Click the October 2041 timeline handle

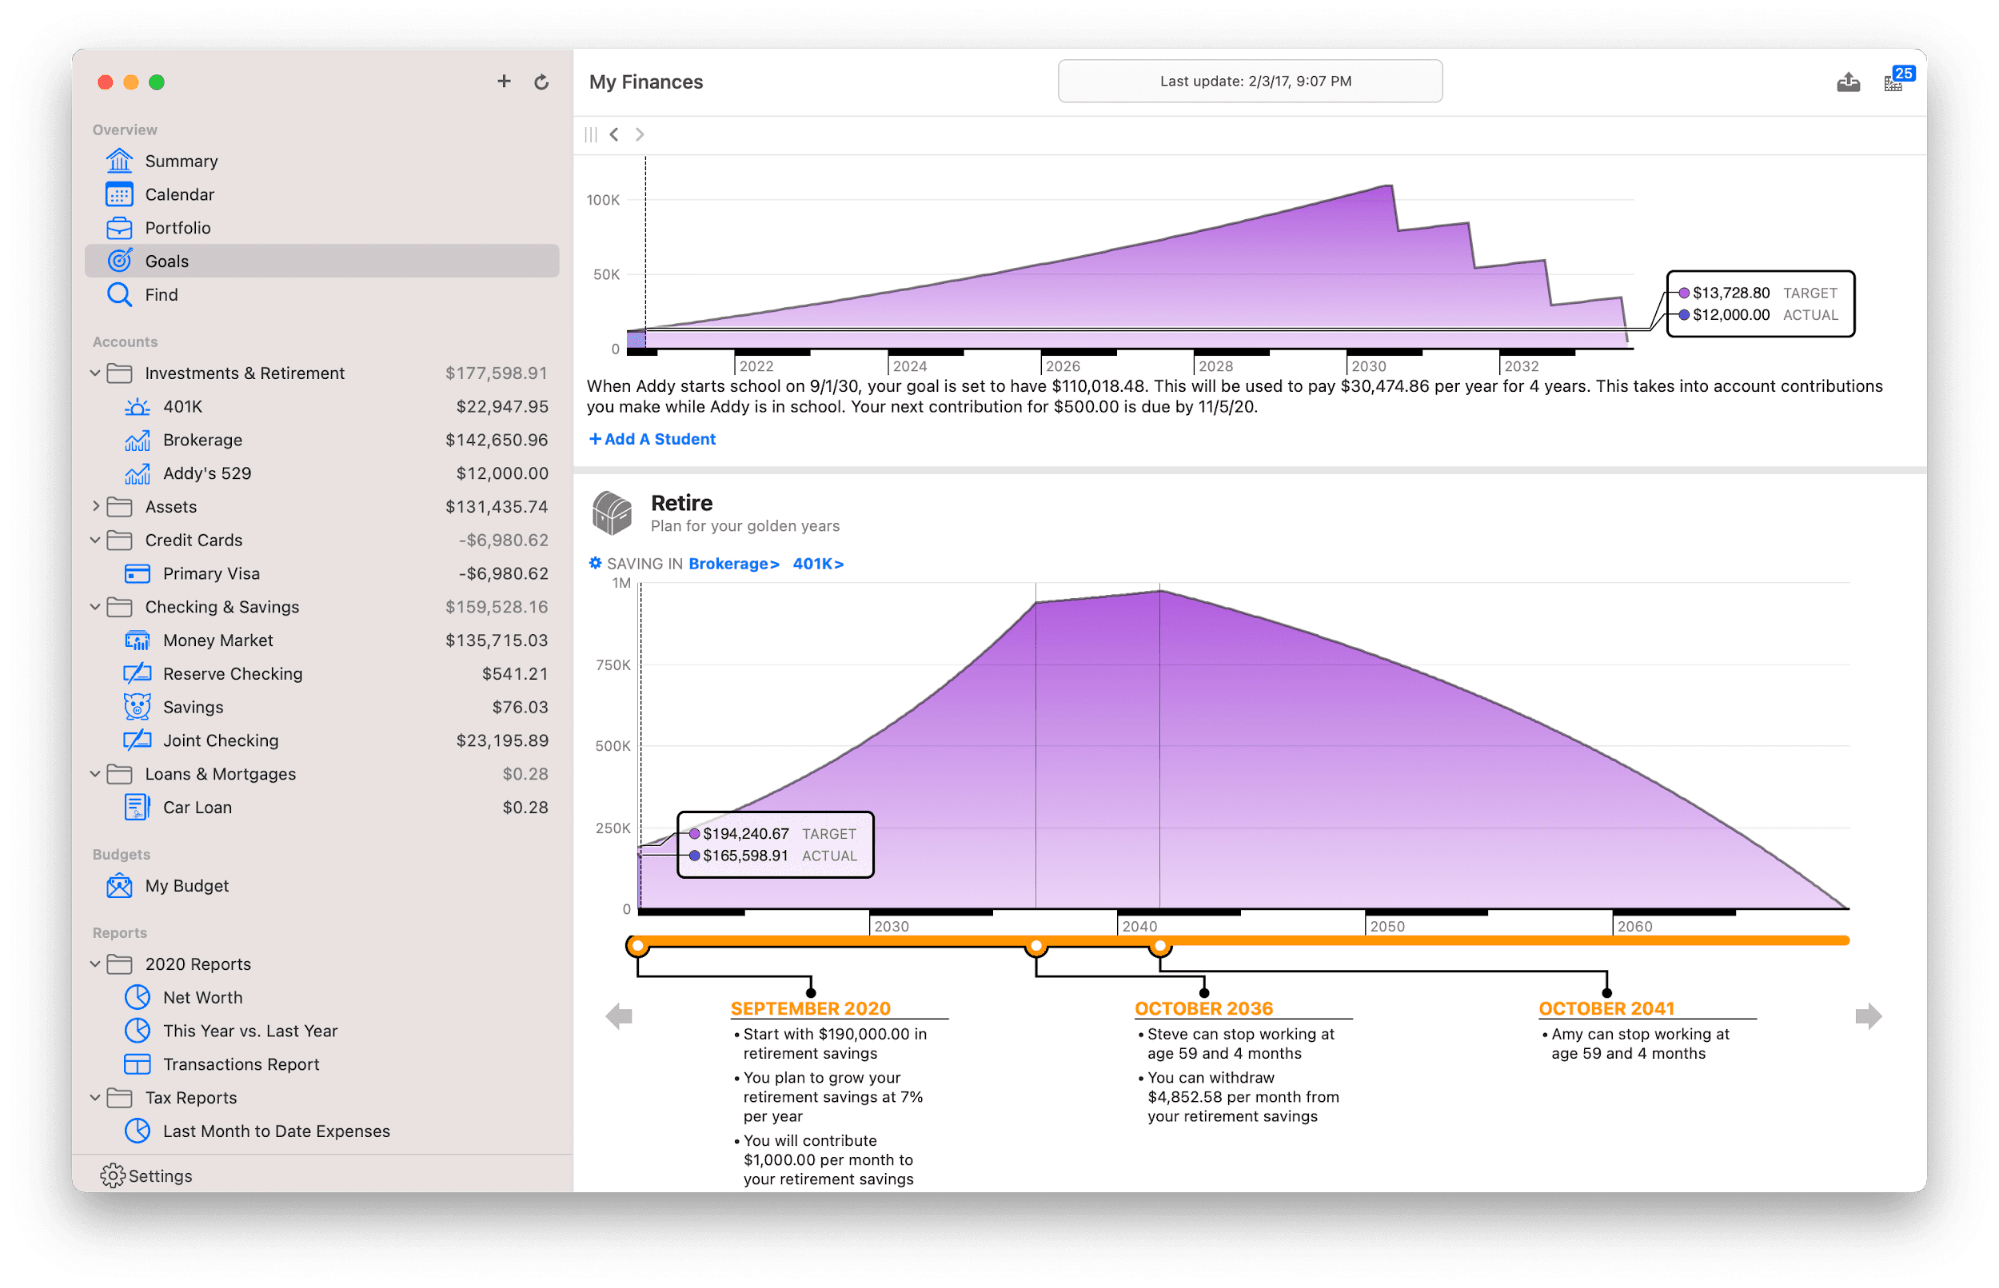1160,945
